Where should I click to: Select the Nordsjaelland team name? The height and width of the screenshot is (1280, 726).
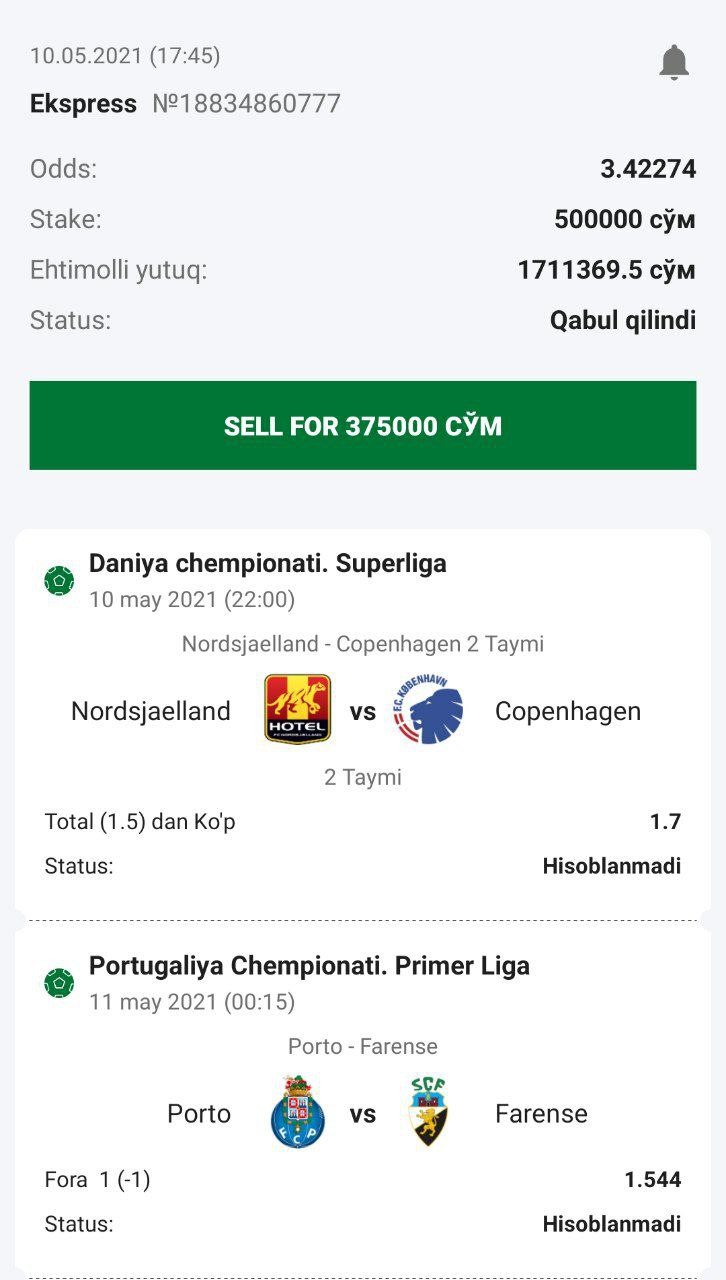[151, 711]
